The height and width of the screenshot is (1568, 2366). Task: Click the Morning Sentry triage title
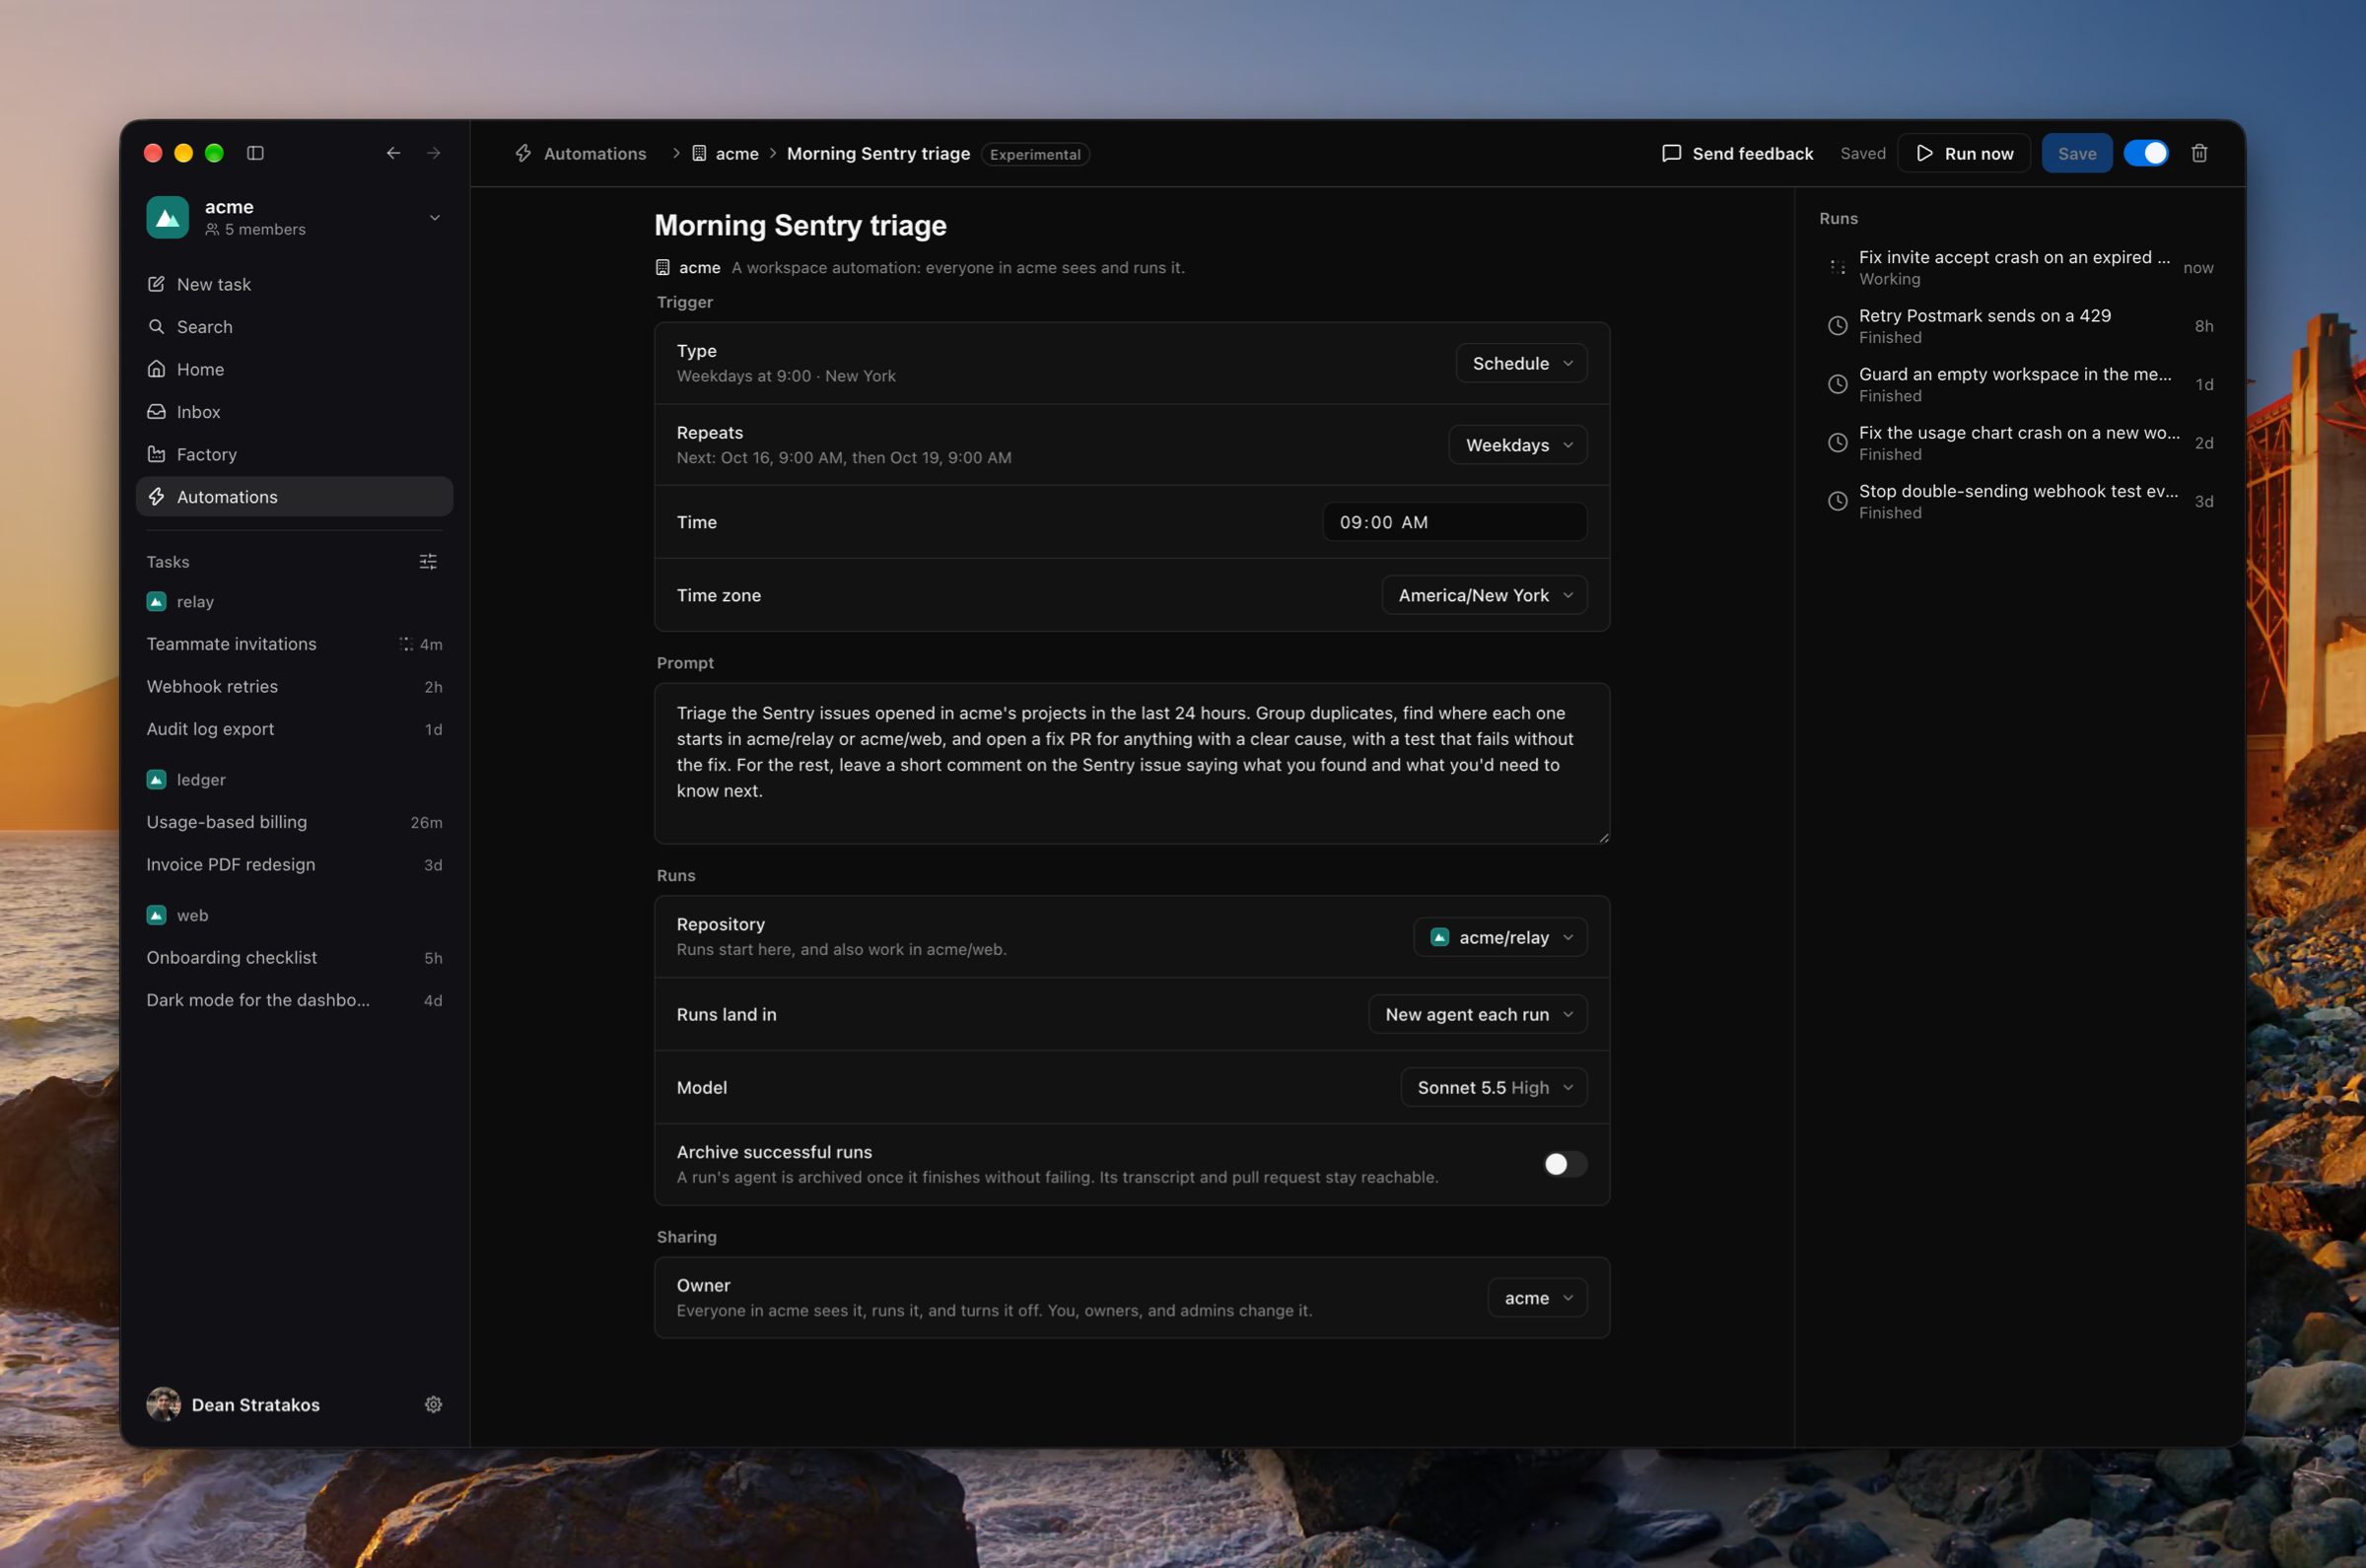click(800, 225)
